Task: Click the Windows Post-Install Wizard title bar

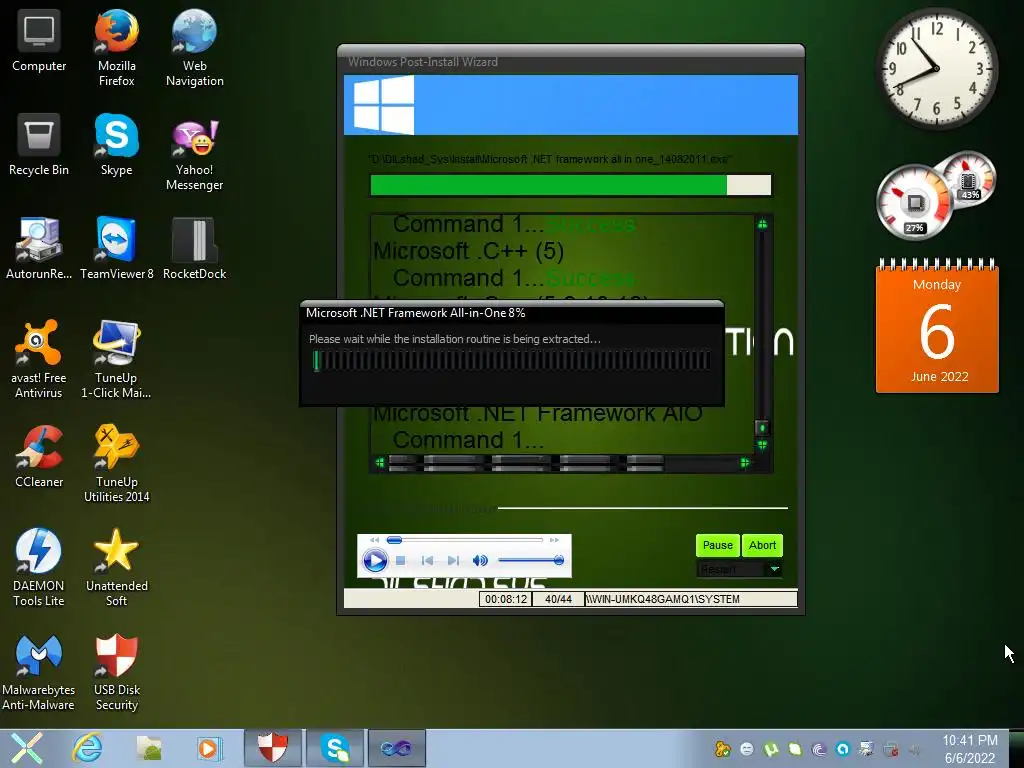Action: pyautogui.click(x=571, y=62)
